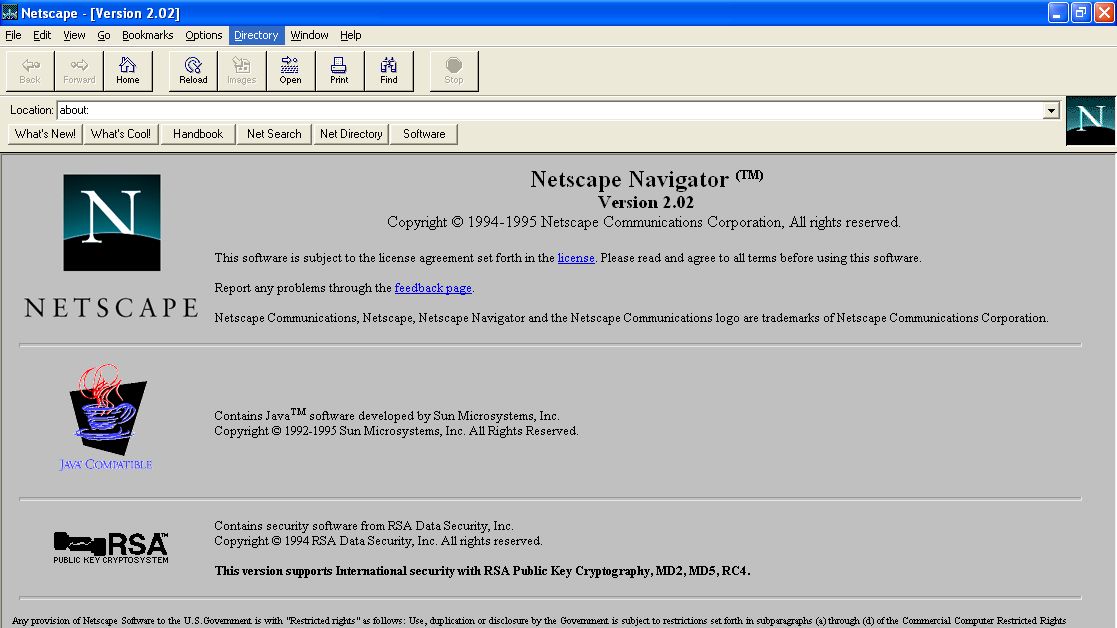Click the NETSCAPE wordmark below the logo
This screenshot has height=628, width=1117.
(x=111, y=308)
